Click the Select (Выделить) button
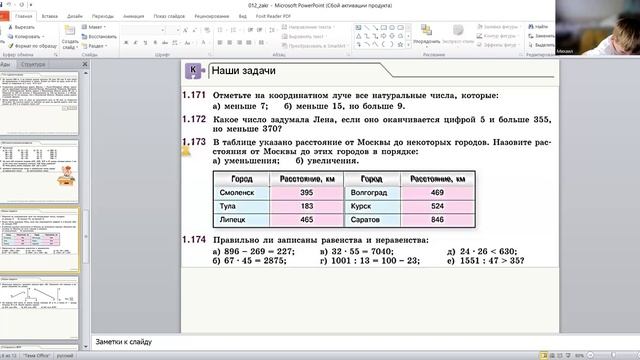640x360 pixels. click(541, 45)
